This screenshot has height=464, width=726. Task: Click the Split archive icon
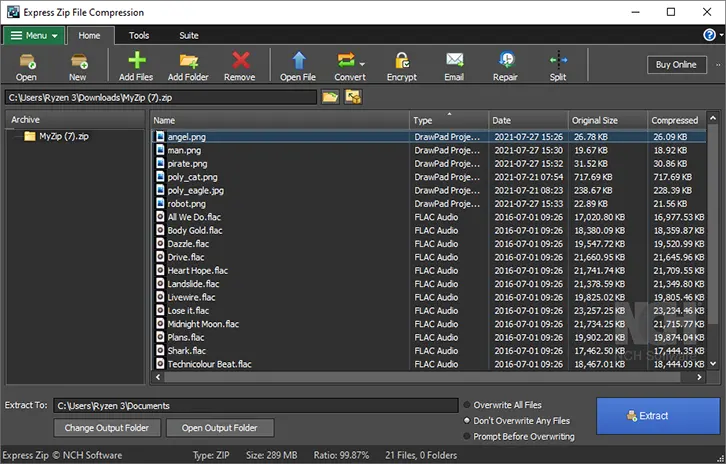pyautogui.click(x=558, y=60)
